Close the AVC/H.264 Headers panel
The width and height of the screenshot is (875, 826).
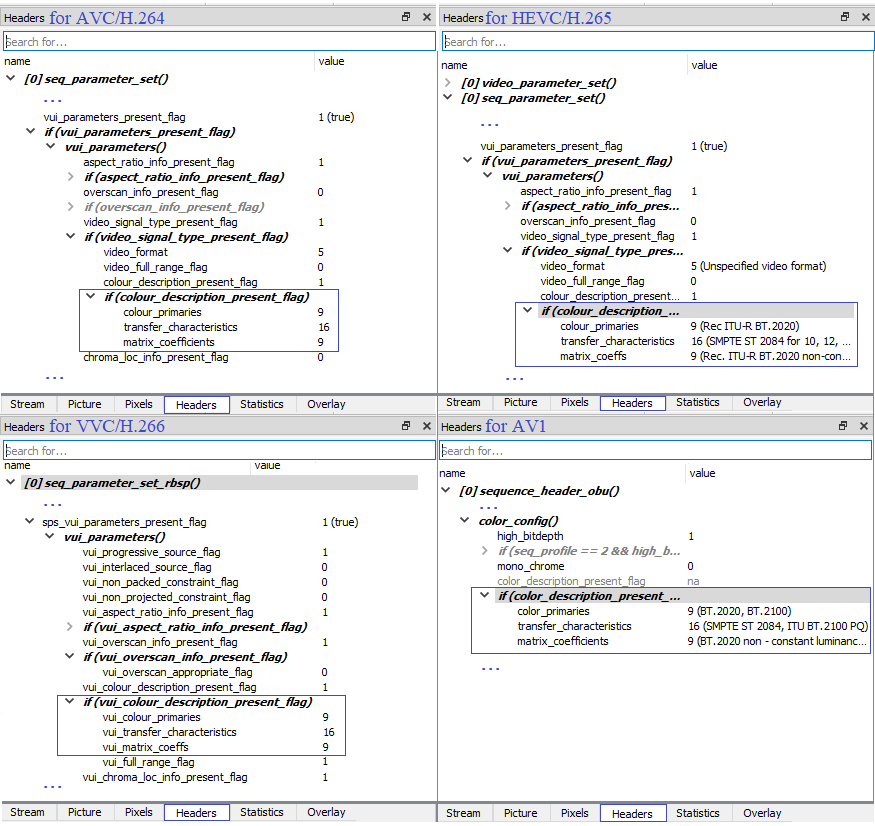pyautogui.click(x=427, y=17)
